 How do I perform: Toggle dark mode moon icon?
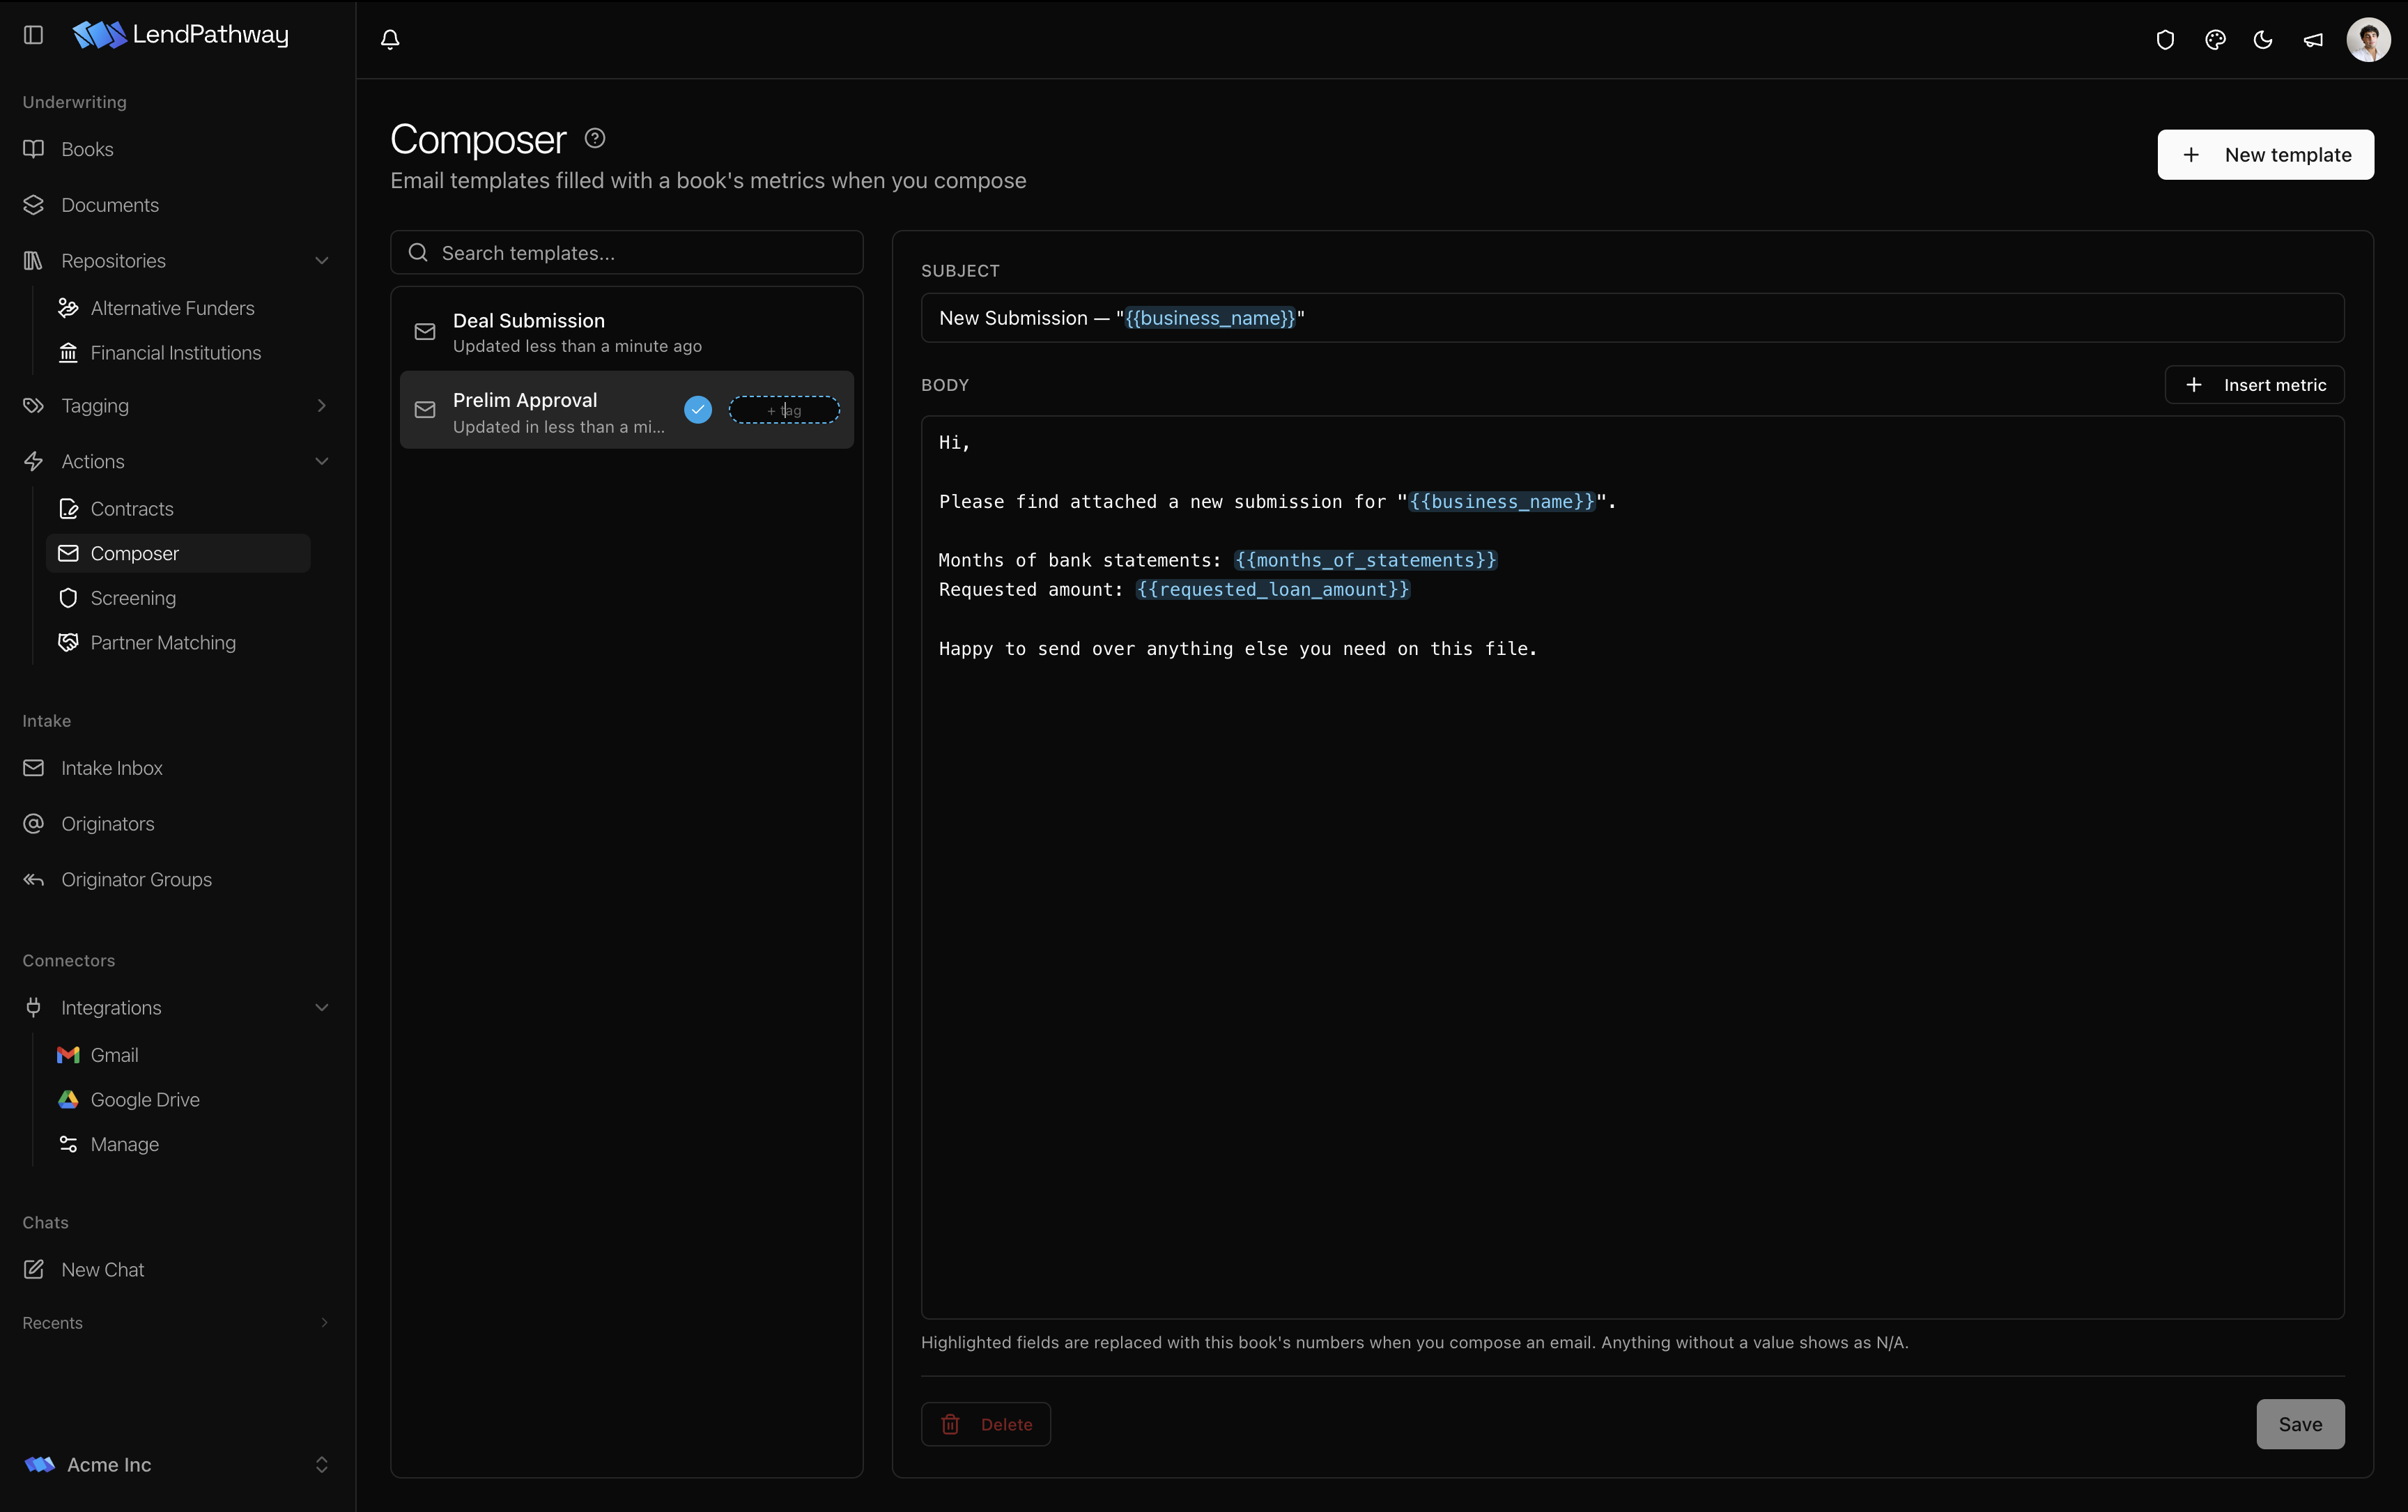click(x=2263, y=40)
